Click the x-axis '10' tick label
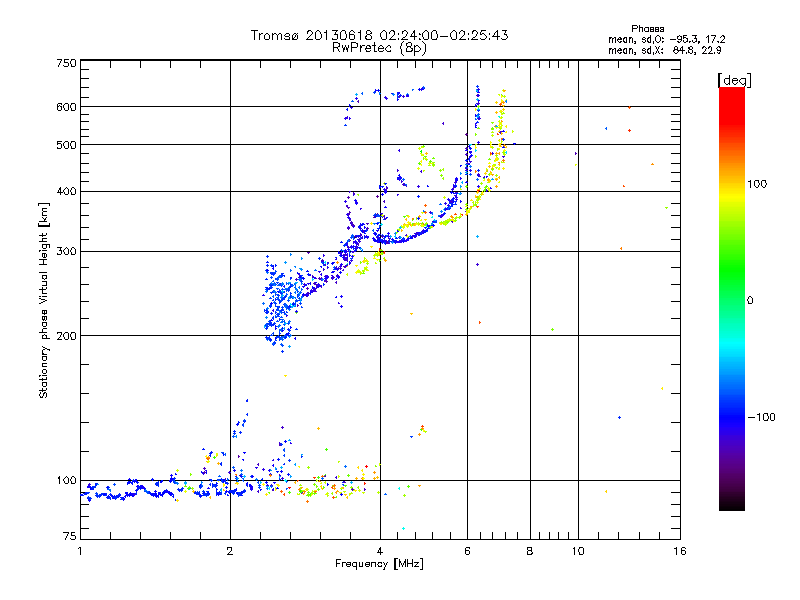 [x=578, y=551]
